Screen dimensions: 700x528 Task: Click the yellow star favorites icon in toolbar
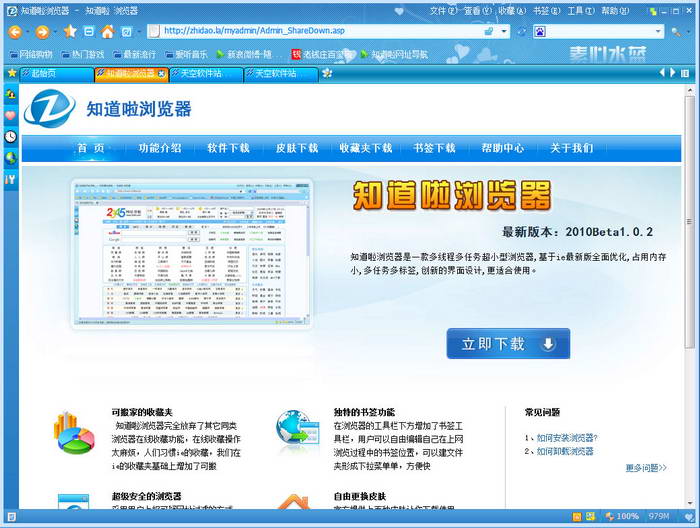(x=70, y=31)
